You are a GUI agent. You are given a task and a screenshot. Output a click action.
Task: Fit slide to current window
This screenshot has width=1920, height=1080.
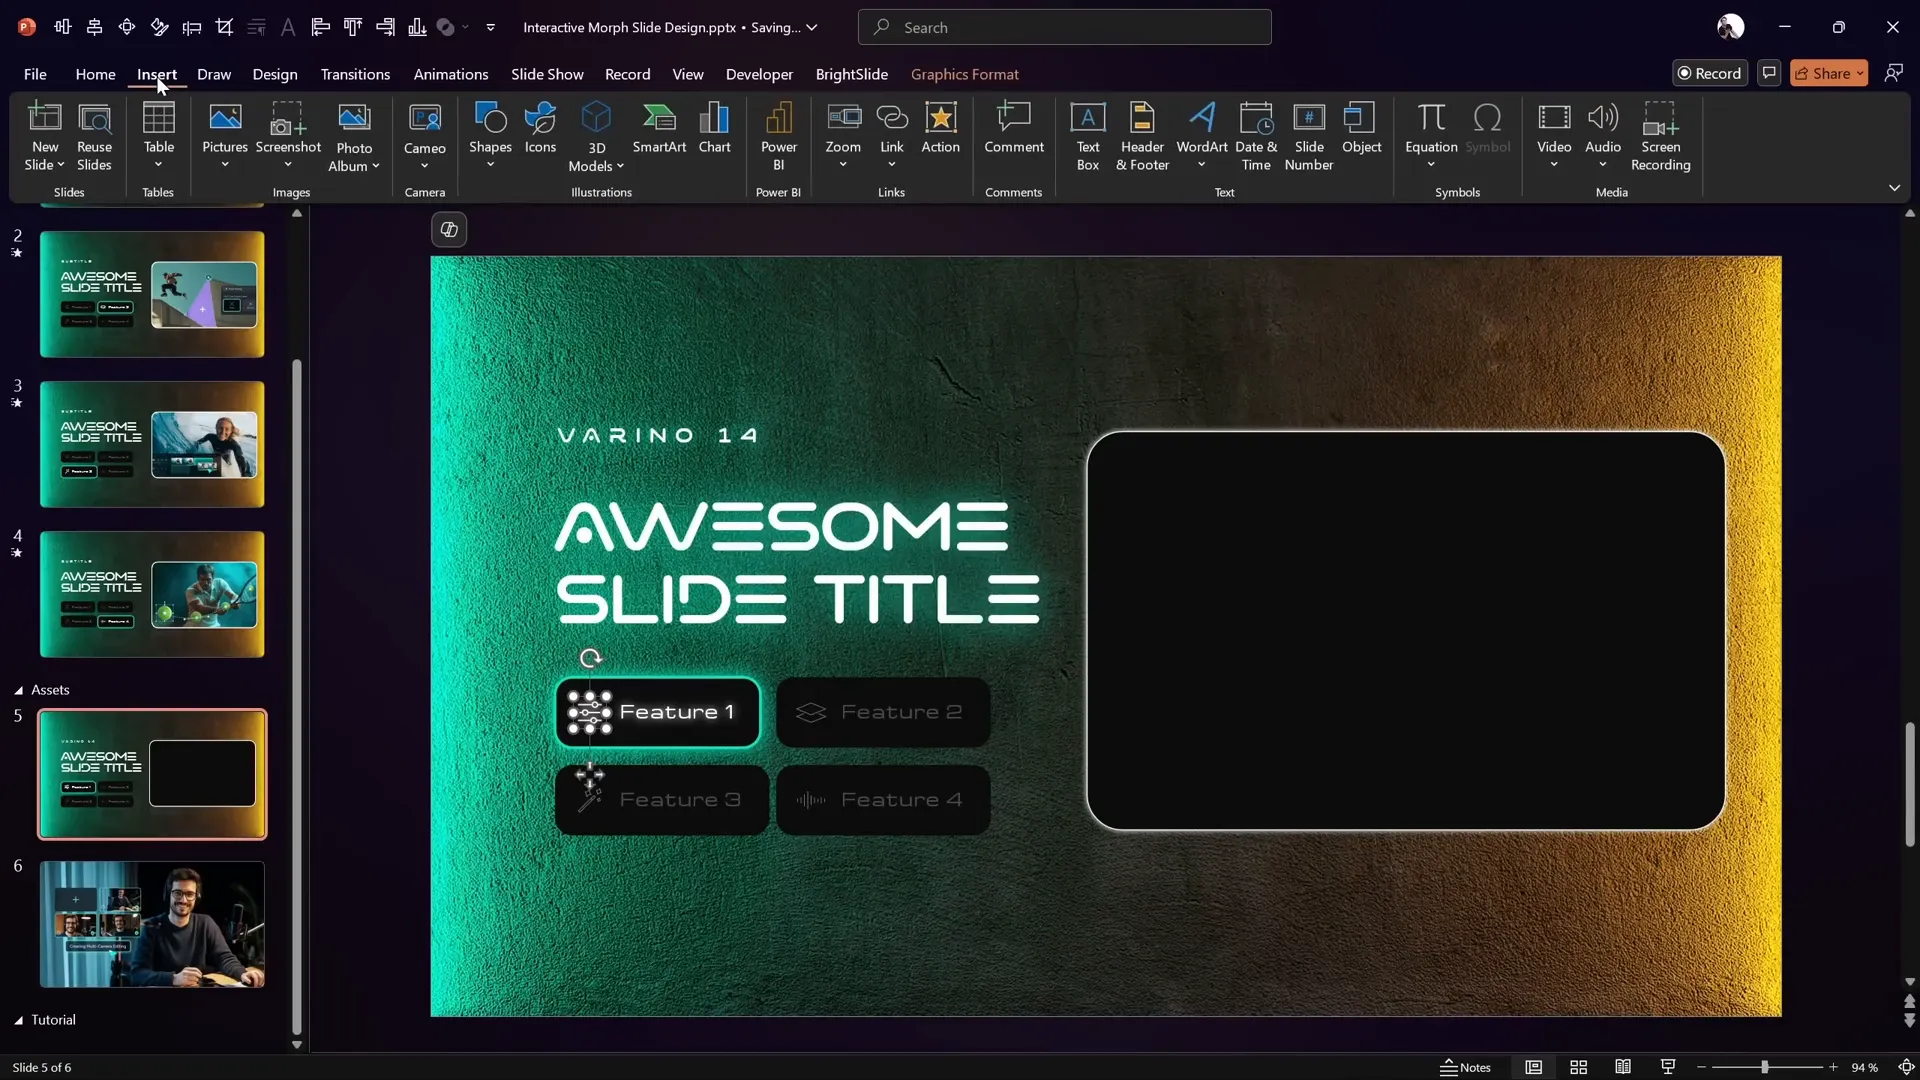pyautogui.click(x=1906, y=1067)
